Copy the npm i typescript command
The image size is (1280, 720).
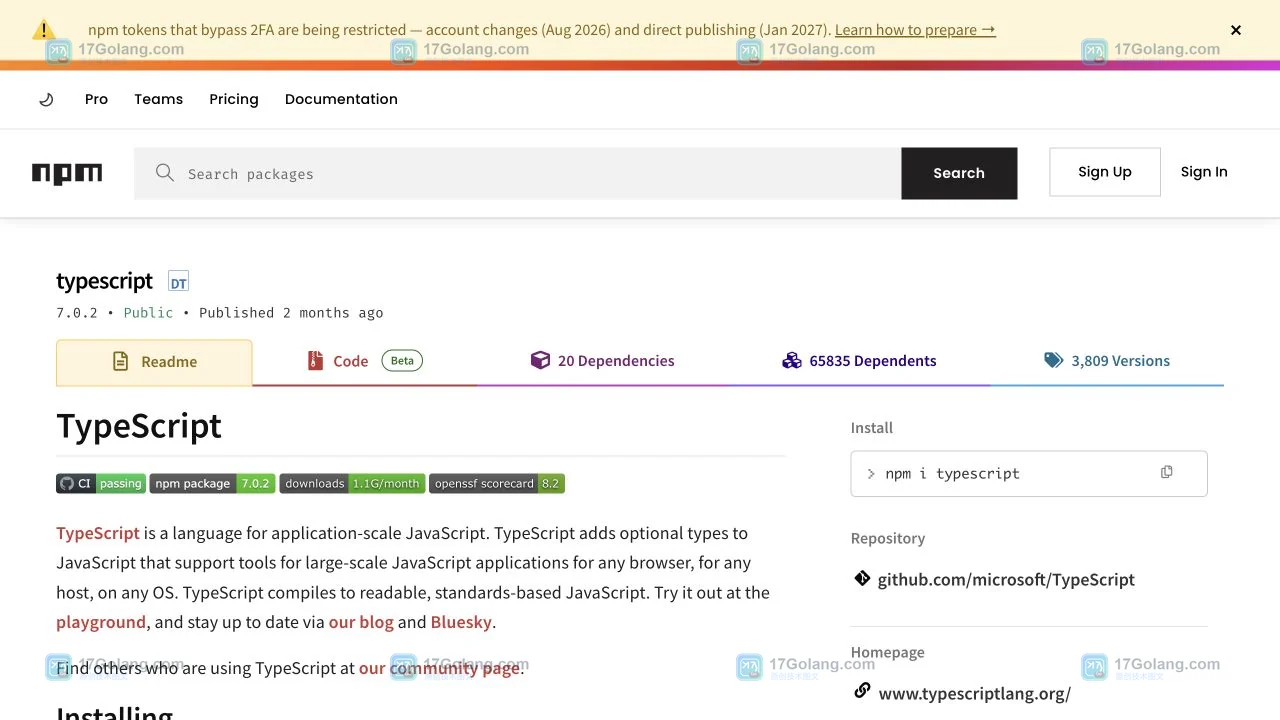point(1166,472)
